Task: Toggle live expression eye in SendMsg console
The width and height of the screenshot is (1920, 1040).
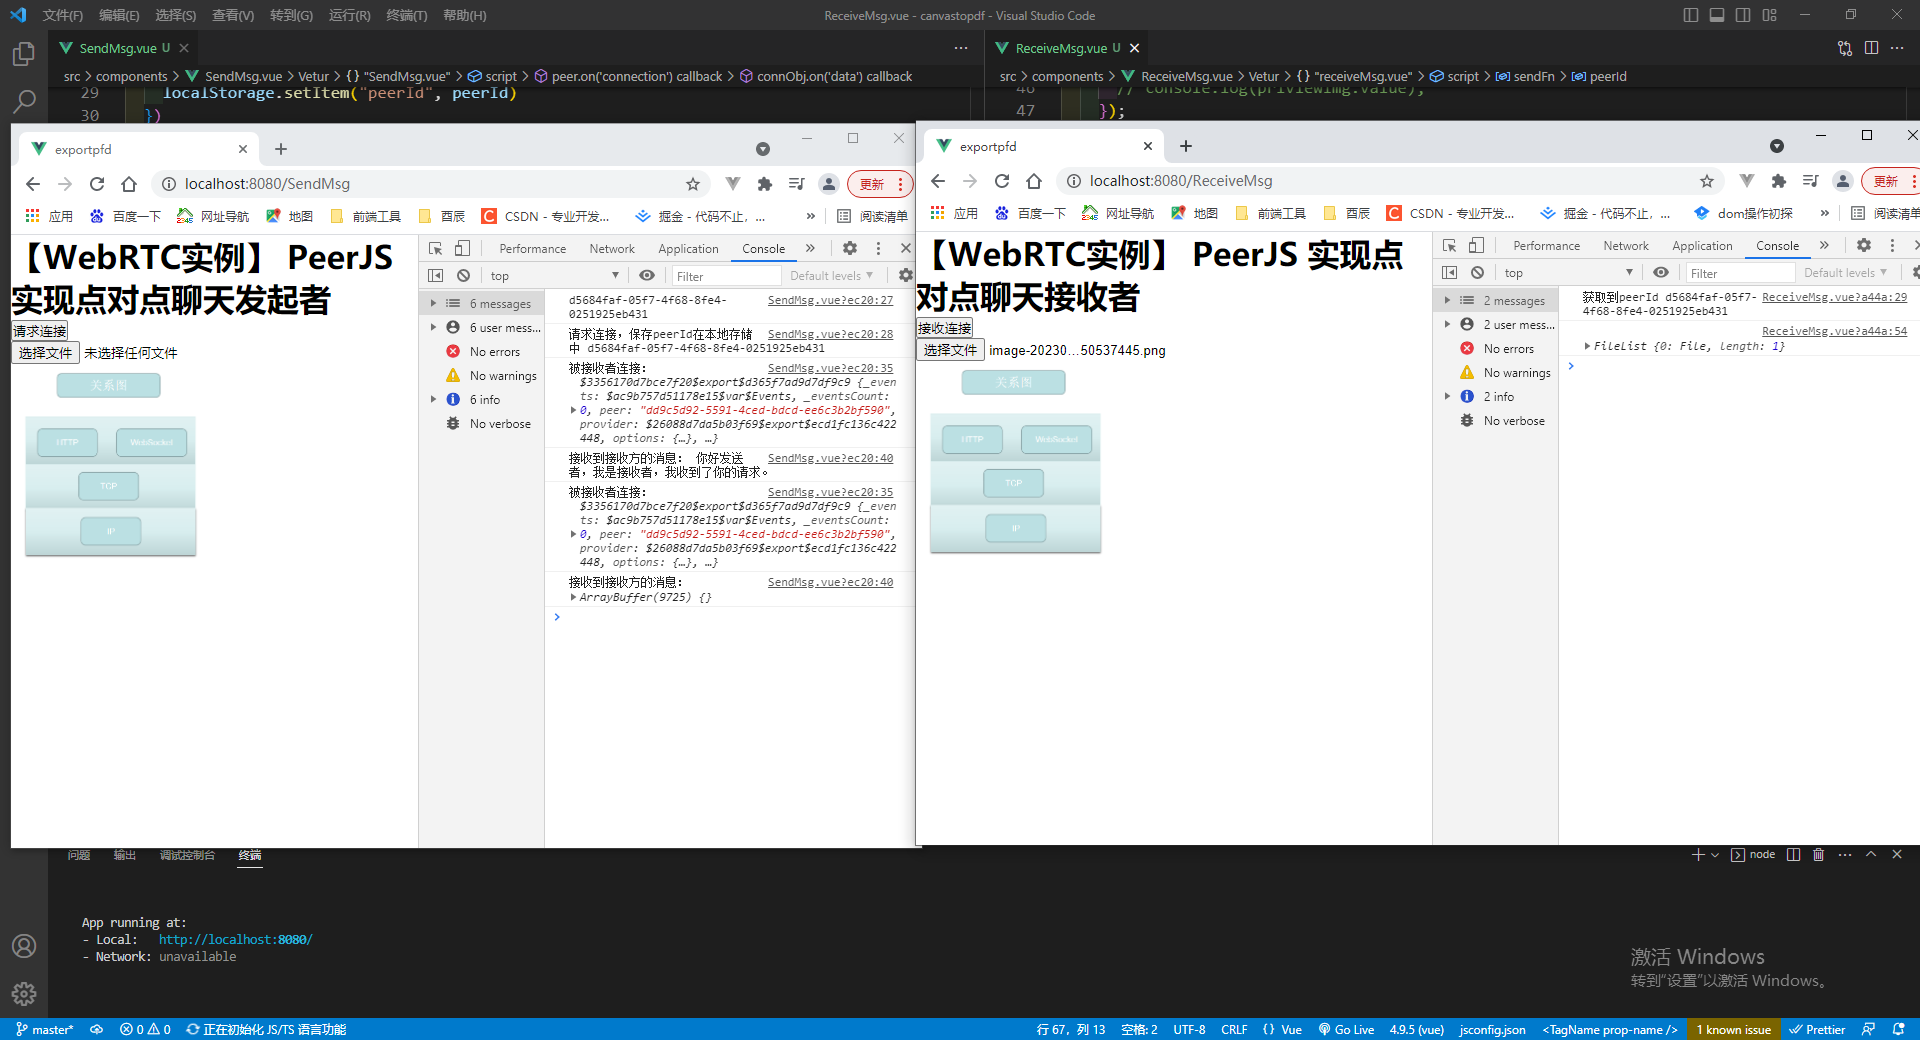Action: [647, 275]
